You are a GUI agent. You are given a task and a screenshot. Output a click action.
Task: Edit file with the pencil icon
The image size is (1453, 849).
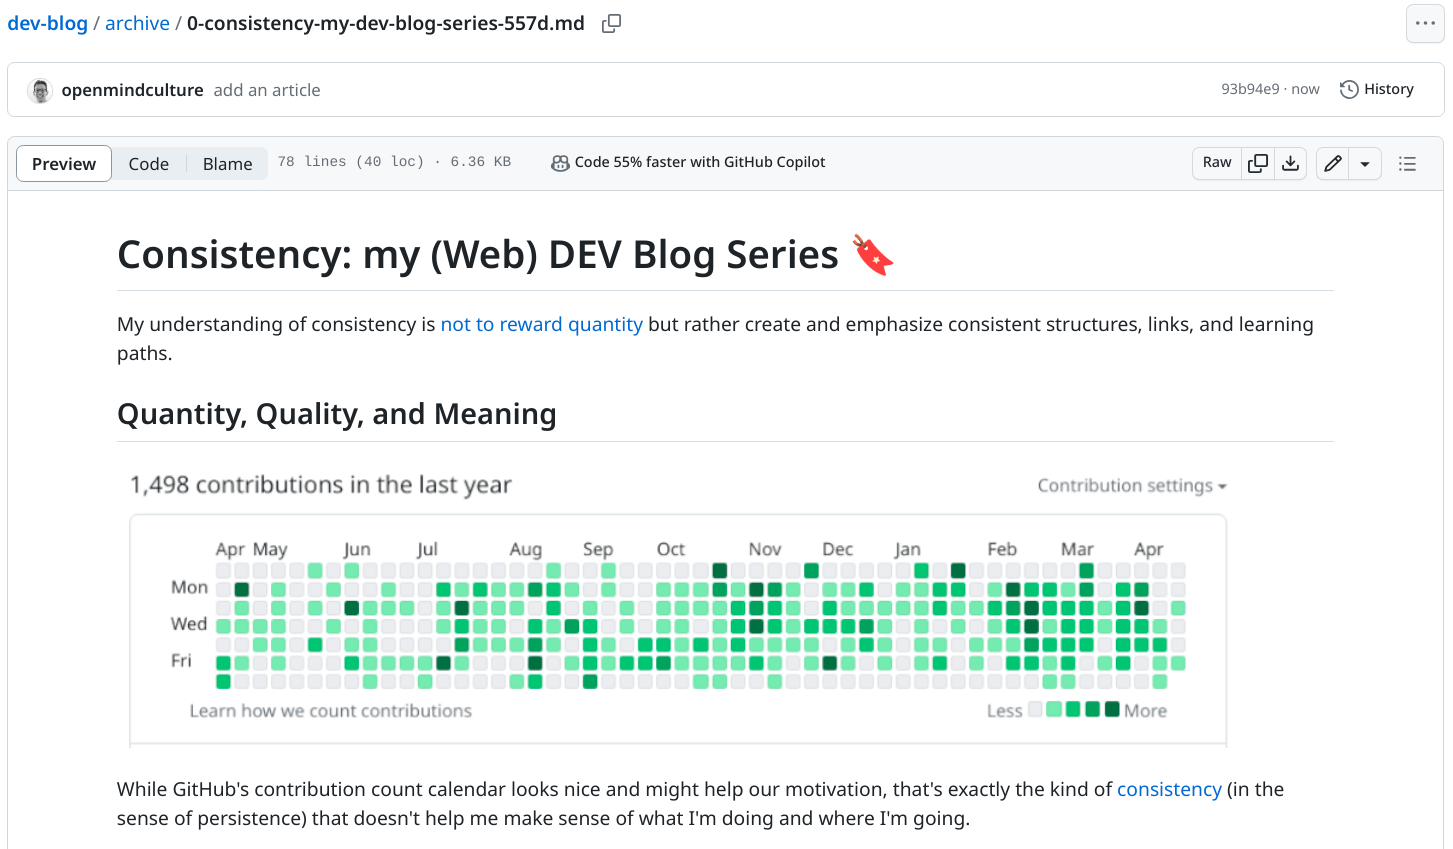coord(1332,163)
